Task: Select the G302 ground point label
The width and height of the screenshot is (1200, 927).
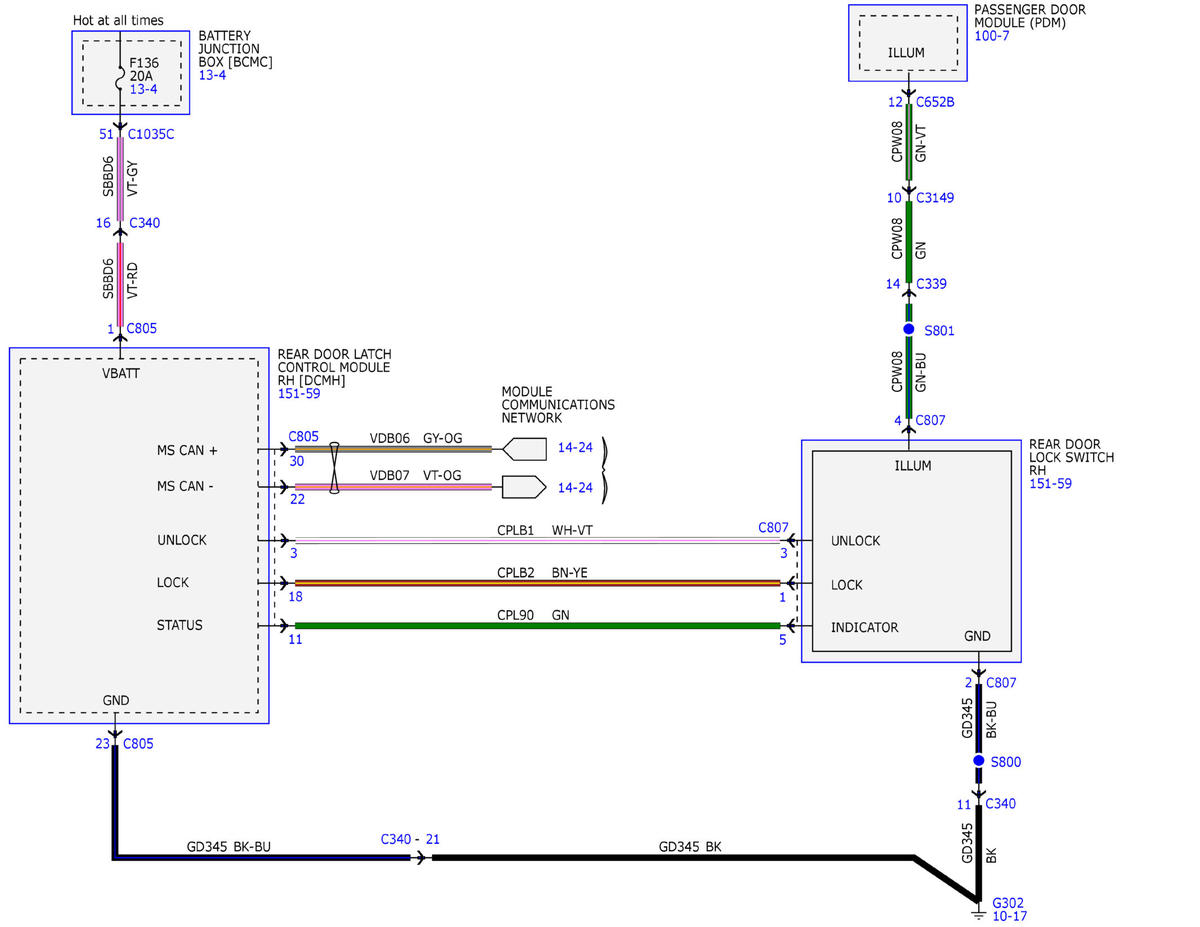Action: click(x=1009, y=902)
